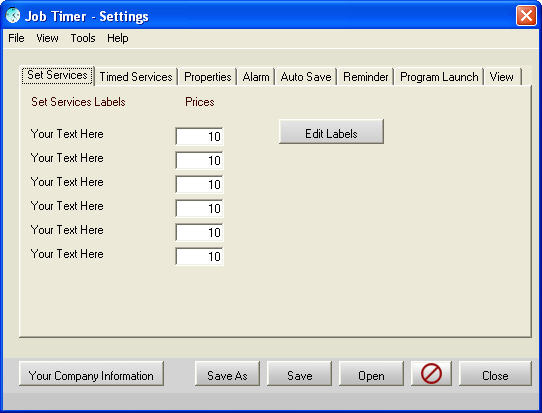This screenshot has height=413, width=542.
Task: Open the Reminder tab
Action: tap(366, 77)
